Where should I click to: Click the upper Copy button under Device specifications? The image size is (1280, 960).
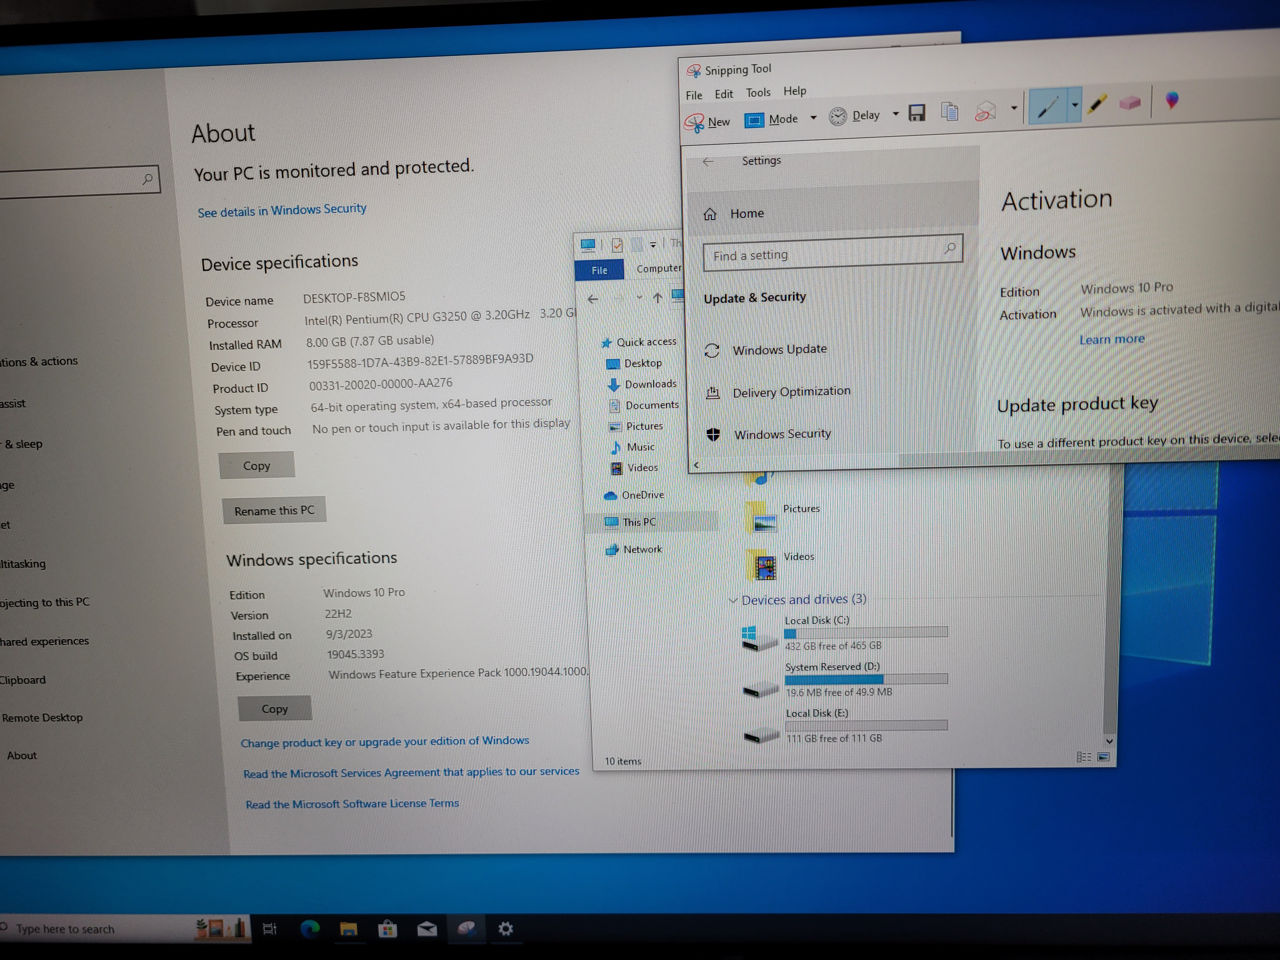coord(257,465)
